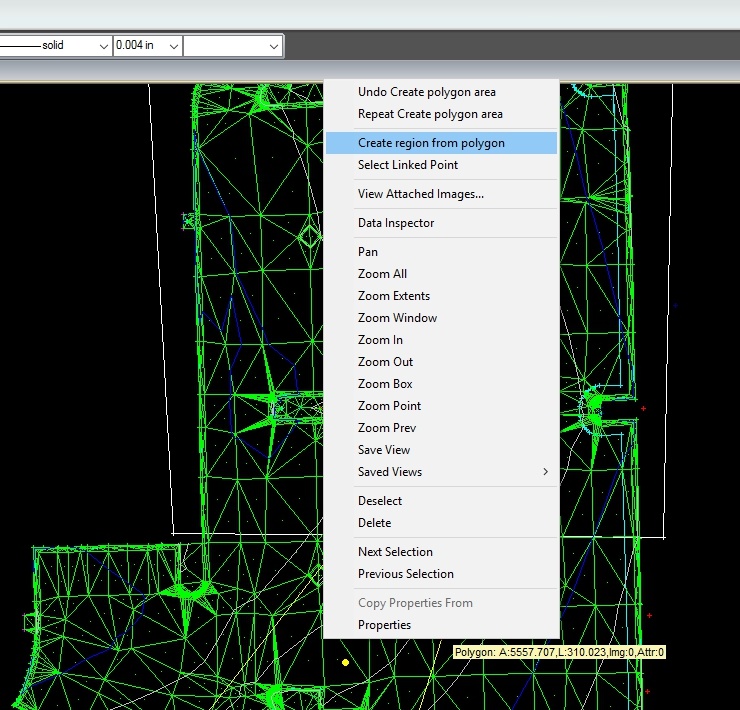Open Properties from the context menu
The width and height of the screenshot is (740, 710).
click(384, 625)
